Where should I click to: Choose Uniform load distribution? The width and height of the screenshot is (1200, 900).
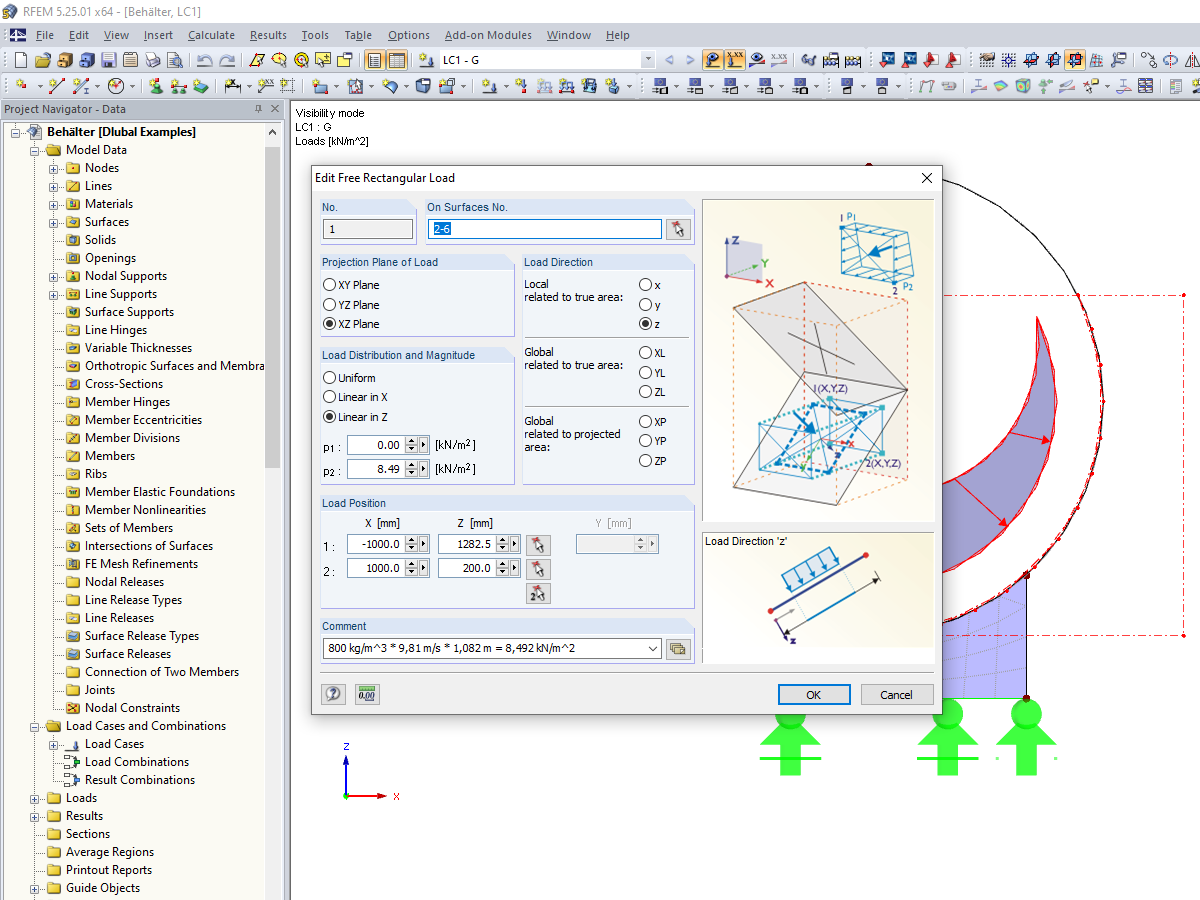pos(330,378)
